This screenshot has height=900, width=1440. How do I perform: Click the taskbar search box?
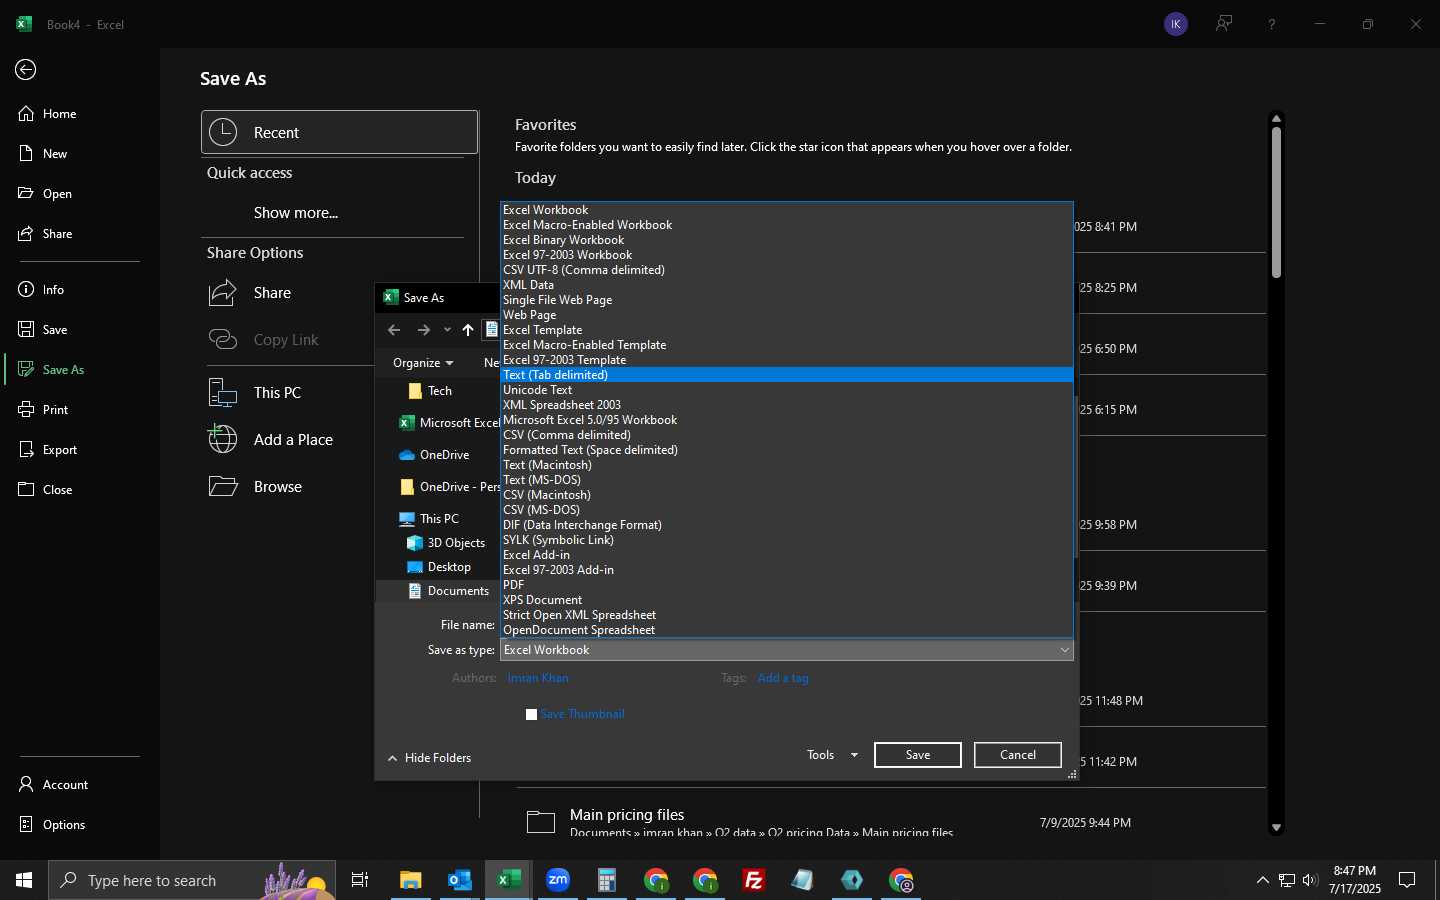(x=192, y=880)
